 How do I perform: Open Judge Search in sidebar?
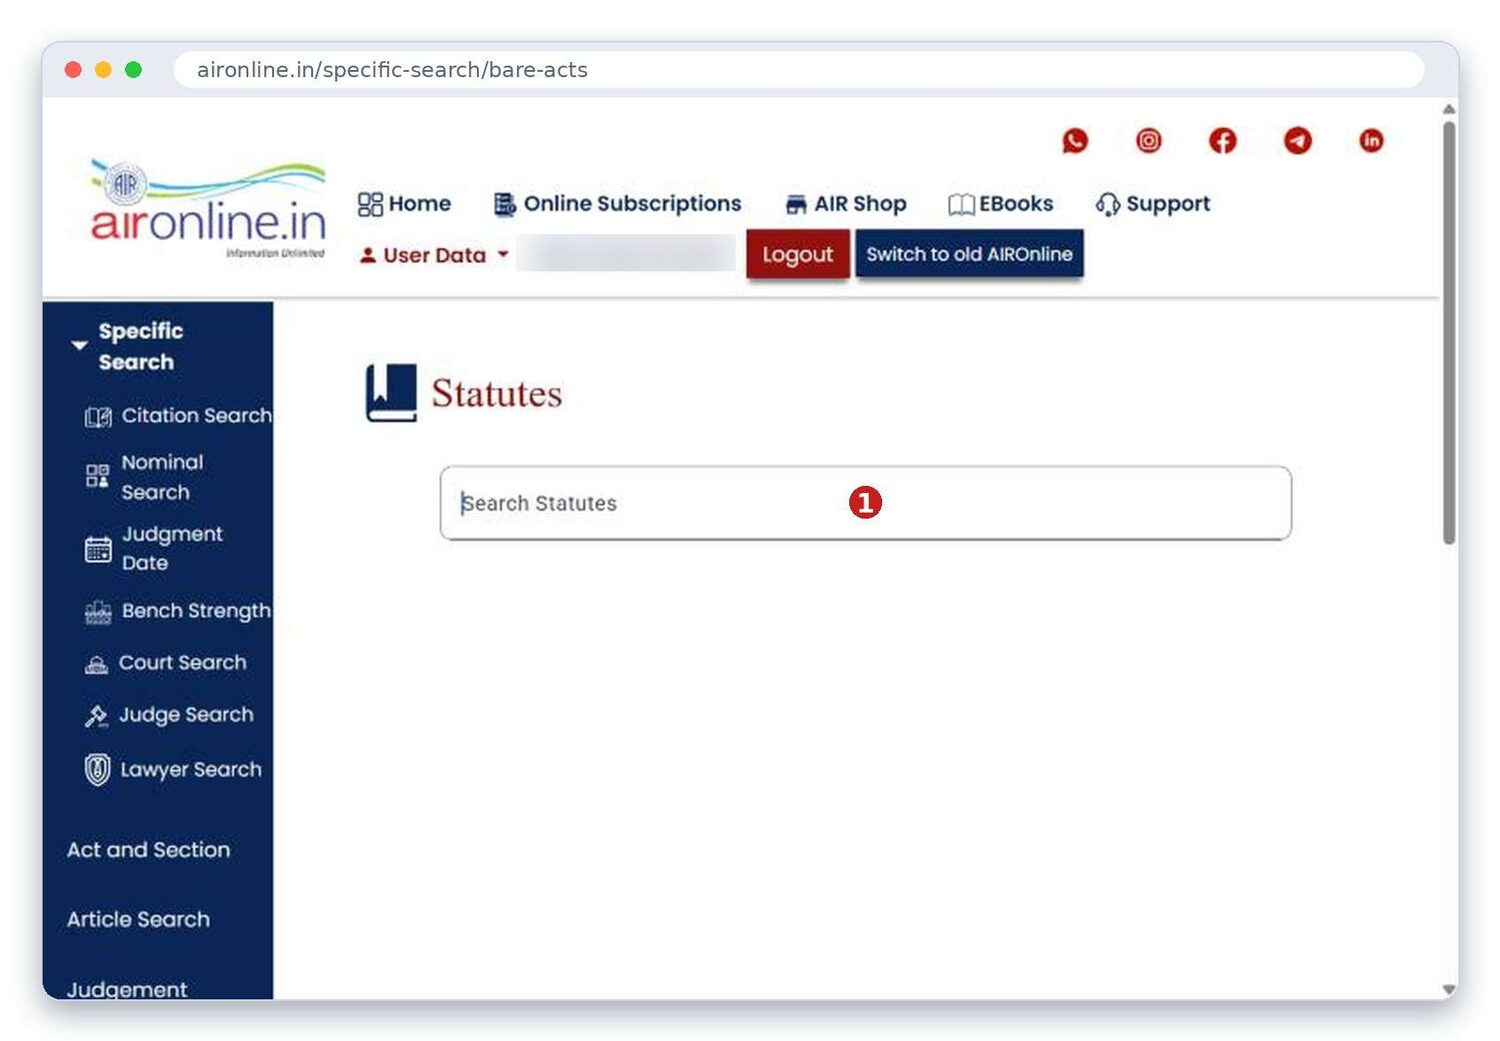pyautogui.click(x=170, y=715)
